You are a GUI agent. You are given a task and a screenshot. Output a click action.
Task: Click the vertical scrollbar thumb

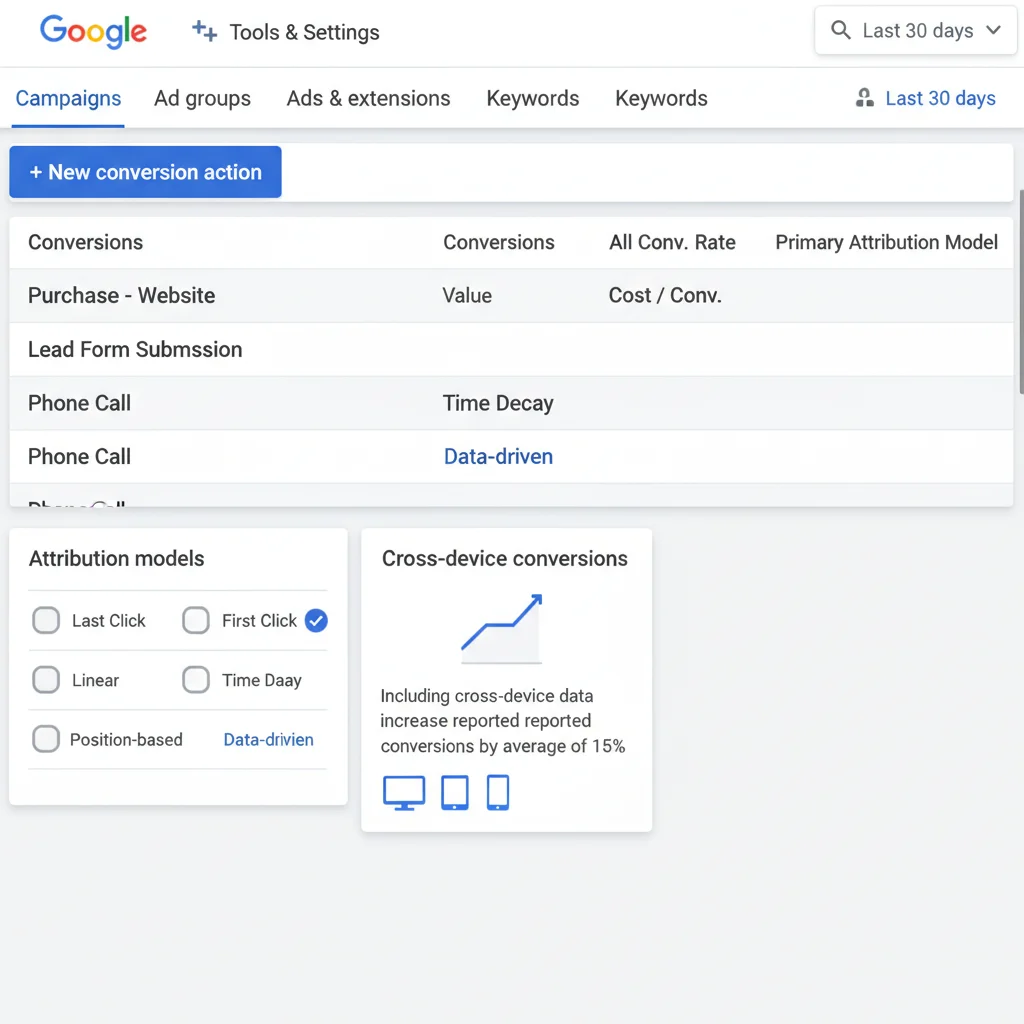[1021, 292]
